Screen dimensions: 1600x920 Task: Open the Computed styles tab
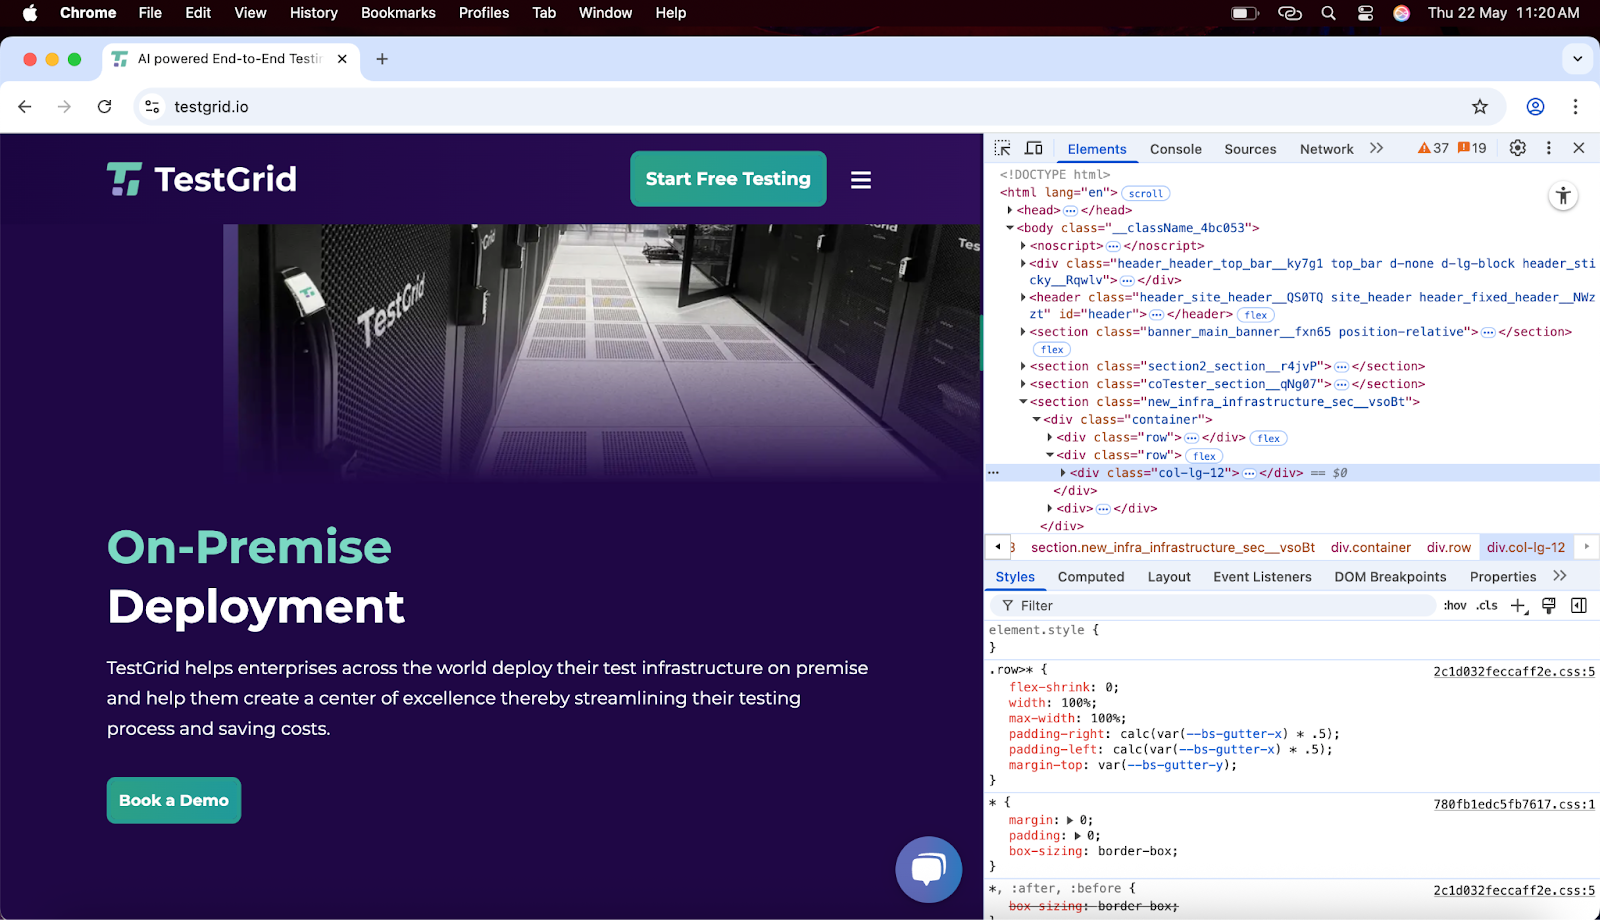(1091, 577)
